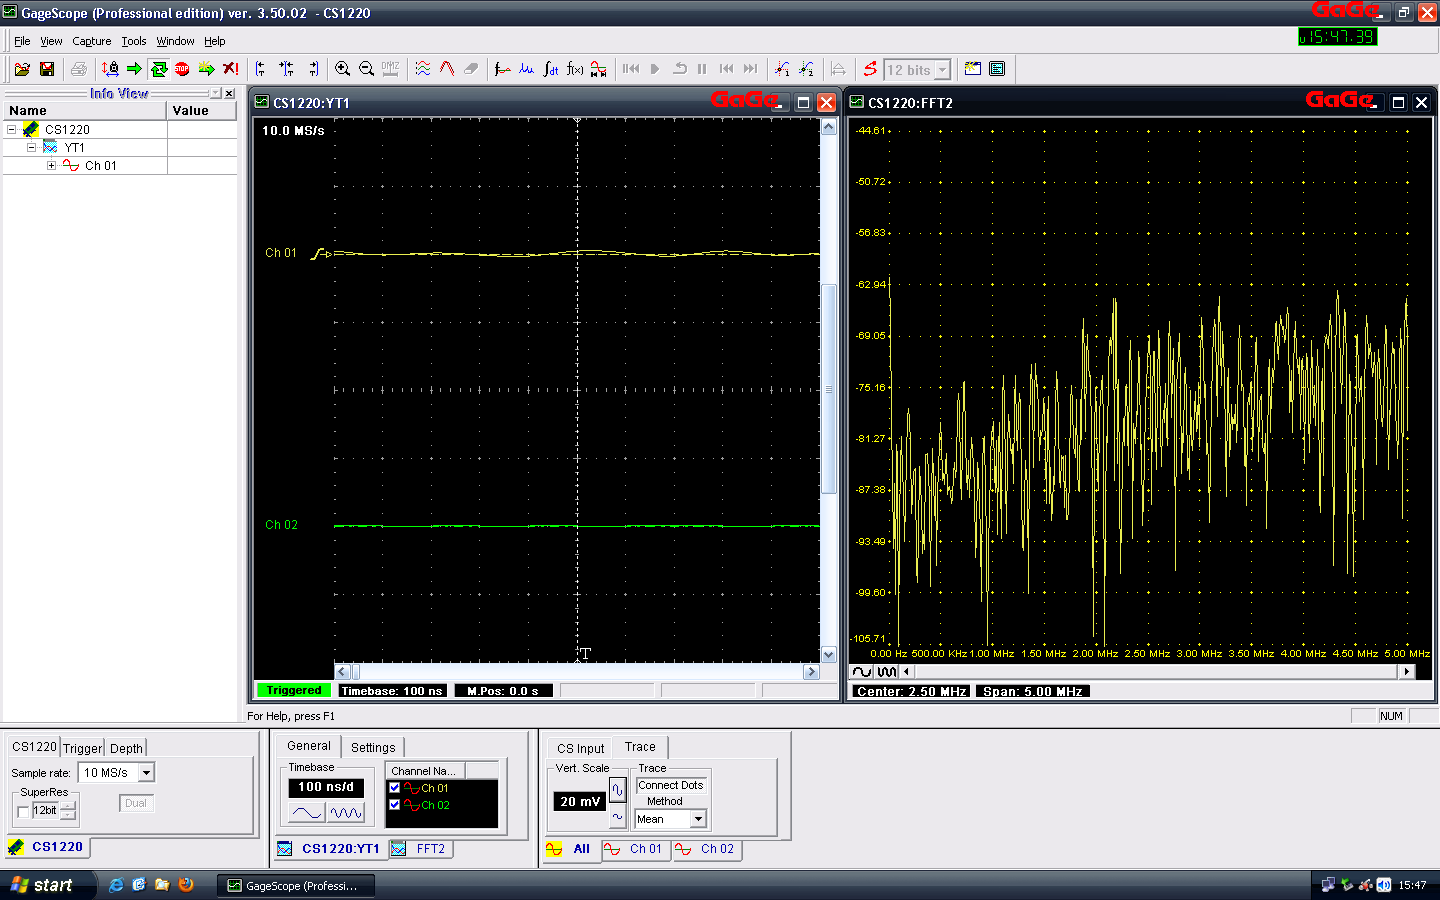Click the Zoom Out magnifier icon
This screenshot has height=900, width=1440.
pyautogui.click(x=367, y=69)
